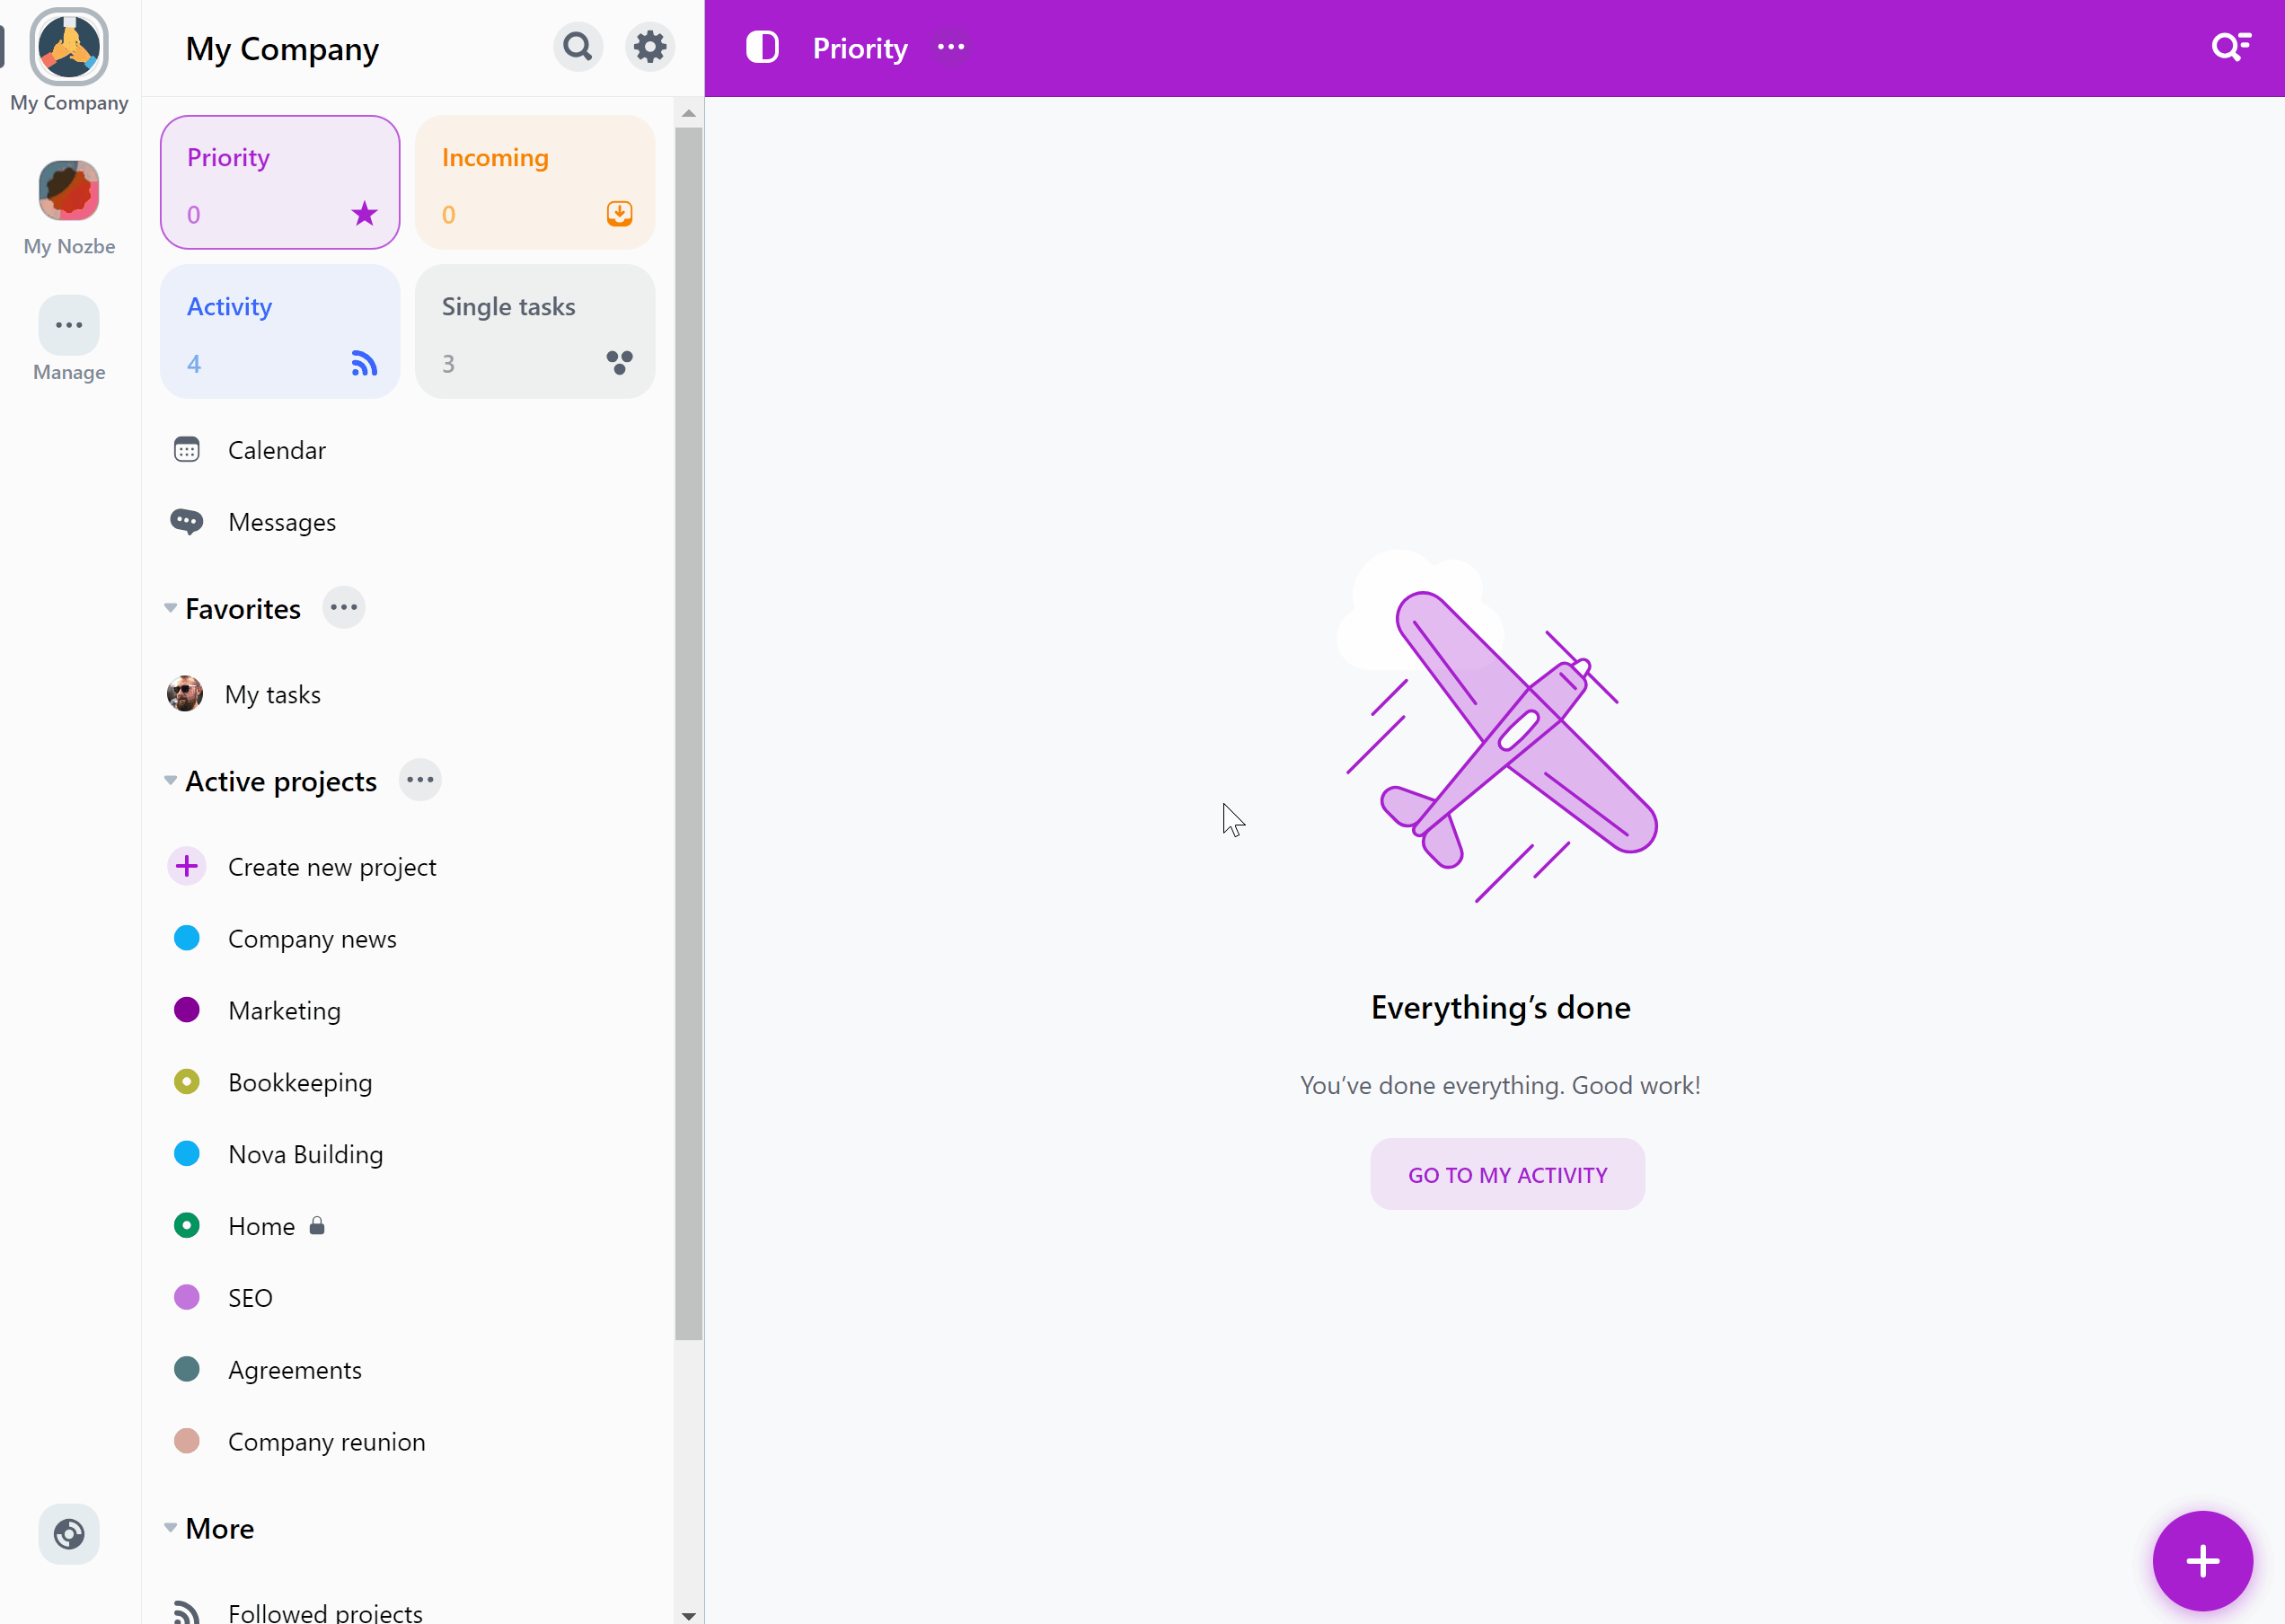The width and height of the screenshot is (2285, 1624).
Task: Collapse the Active projects section
Action: [x=171, y=782]
